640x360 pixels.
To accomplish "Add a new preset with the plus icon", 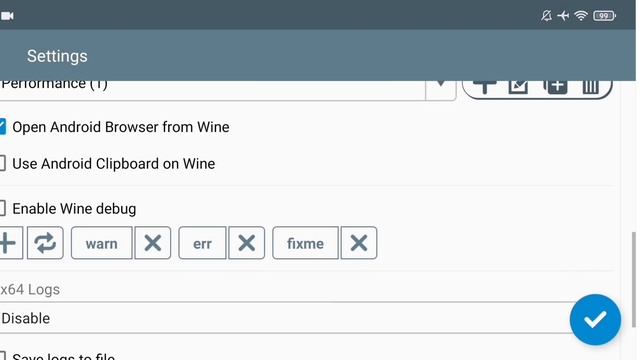I will click(x=484, y=86).
